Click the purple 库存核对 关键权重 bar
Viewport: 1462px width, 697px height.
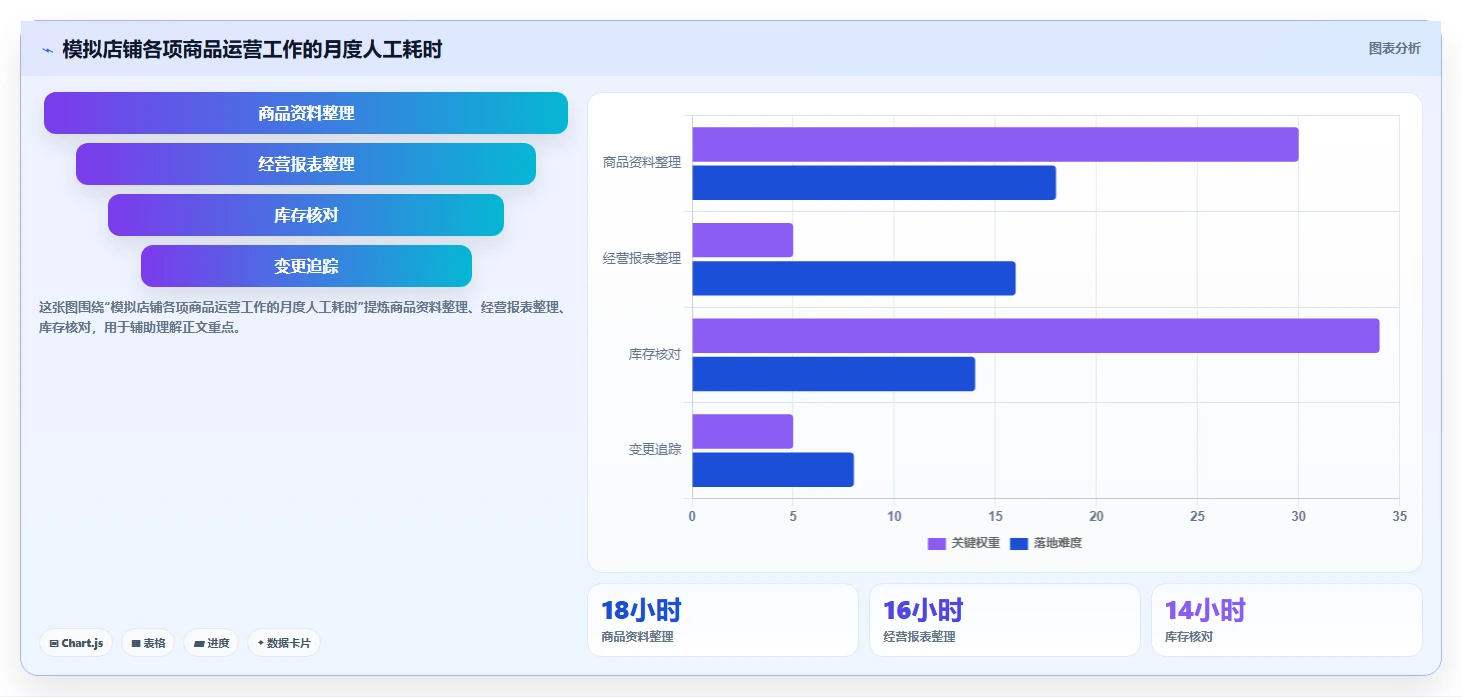click(1036, 336)
